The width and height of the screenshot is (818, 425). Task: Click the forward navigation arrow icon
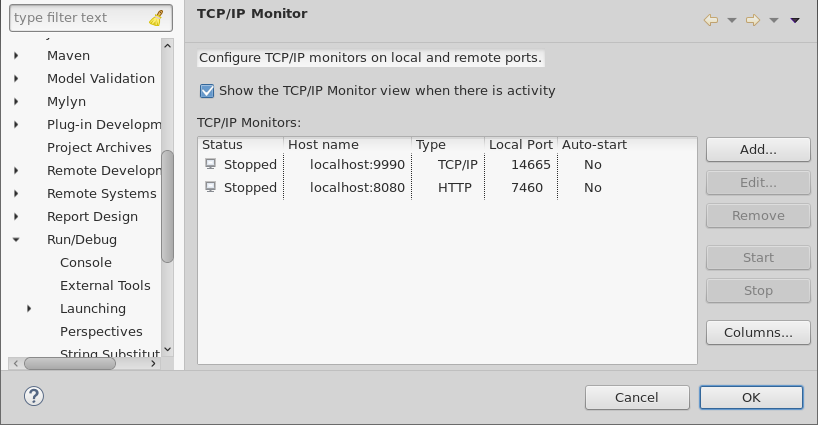[x=753, y=19]
